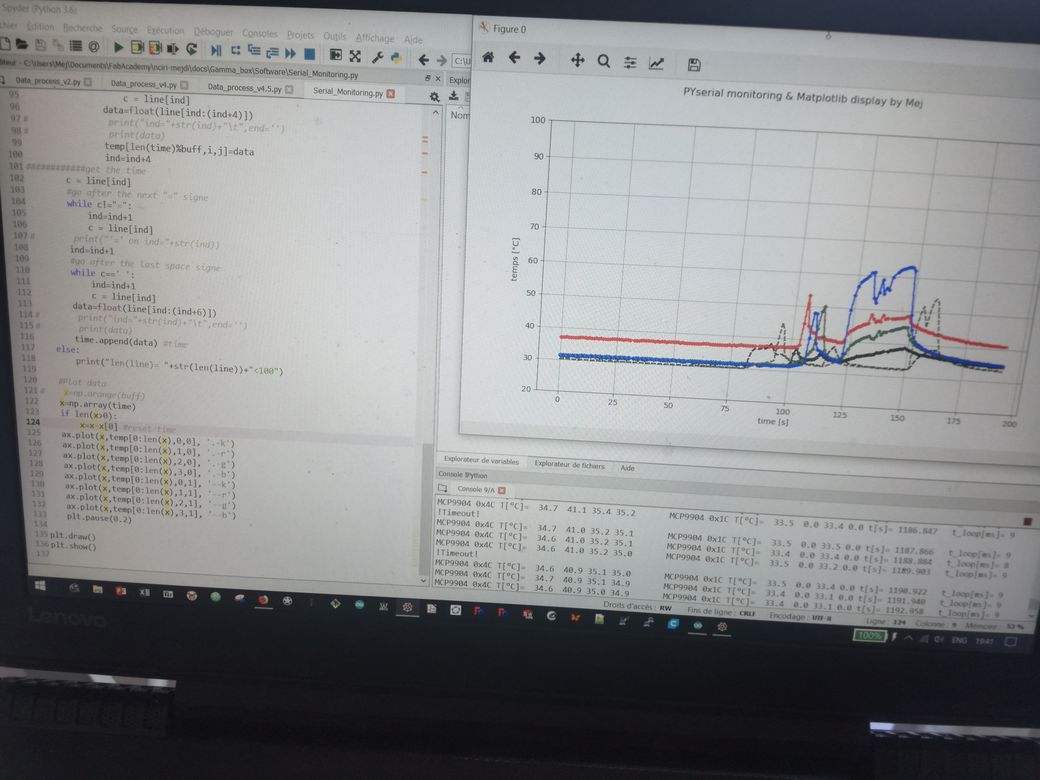The width and height of the screenshot is (1040, 780).
Task: Click the Spyder toolbar forward arrow
Action: coord(442,60)
